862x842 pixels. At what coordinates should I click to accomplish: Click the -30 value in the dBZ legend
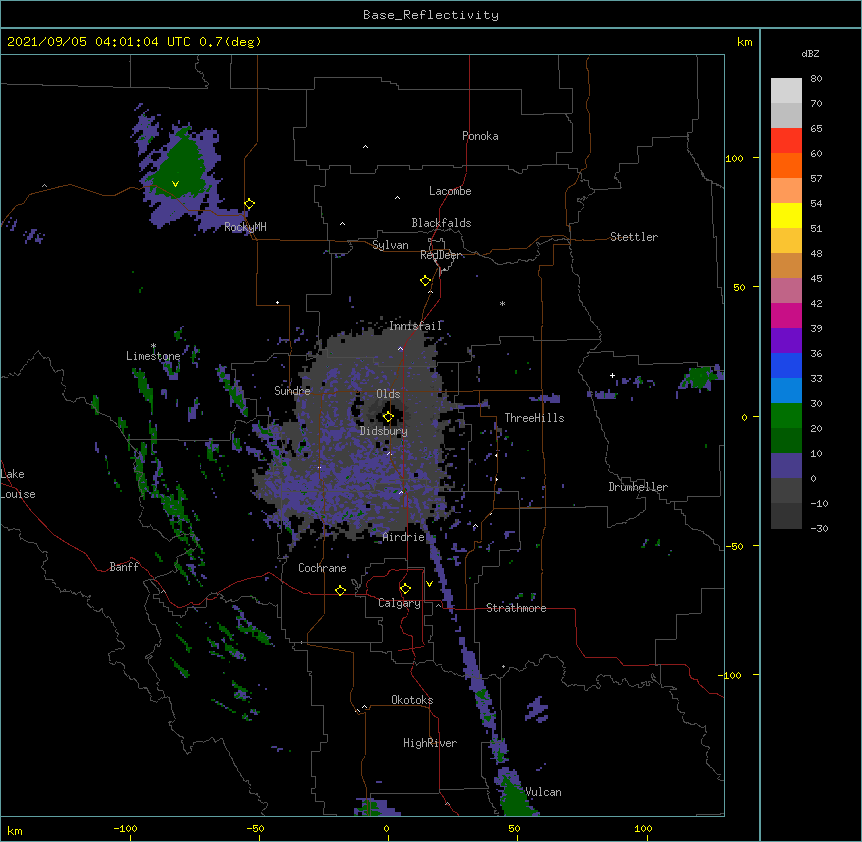pos(819,528)
